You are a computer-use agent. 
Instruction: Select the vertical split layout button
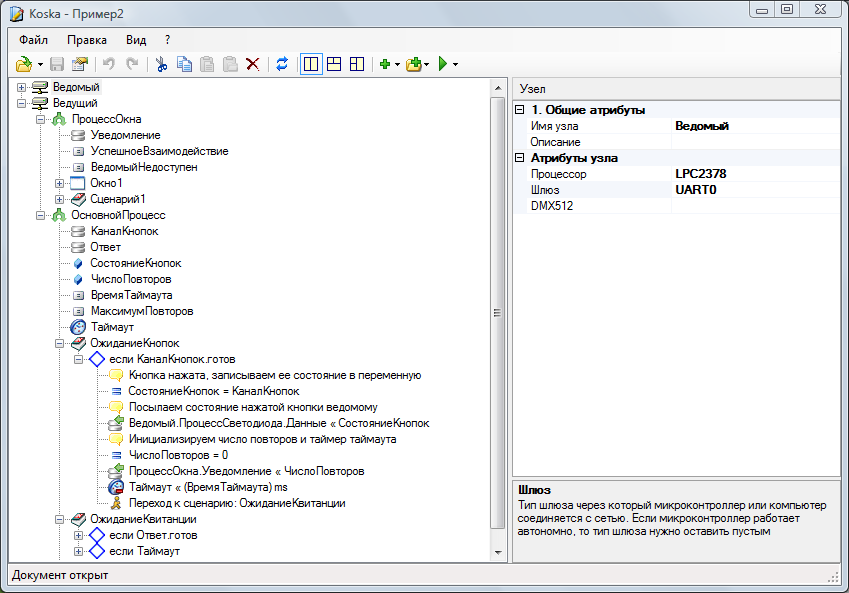click(x=311, y=64)
